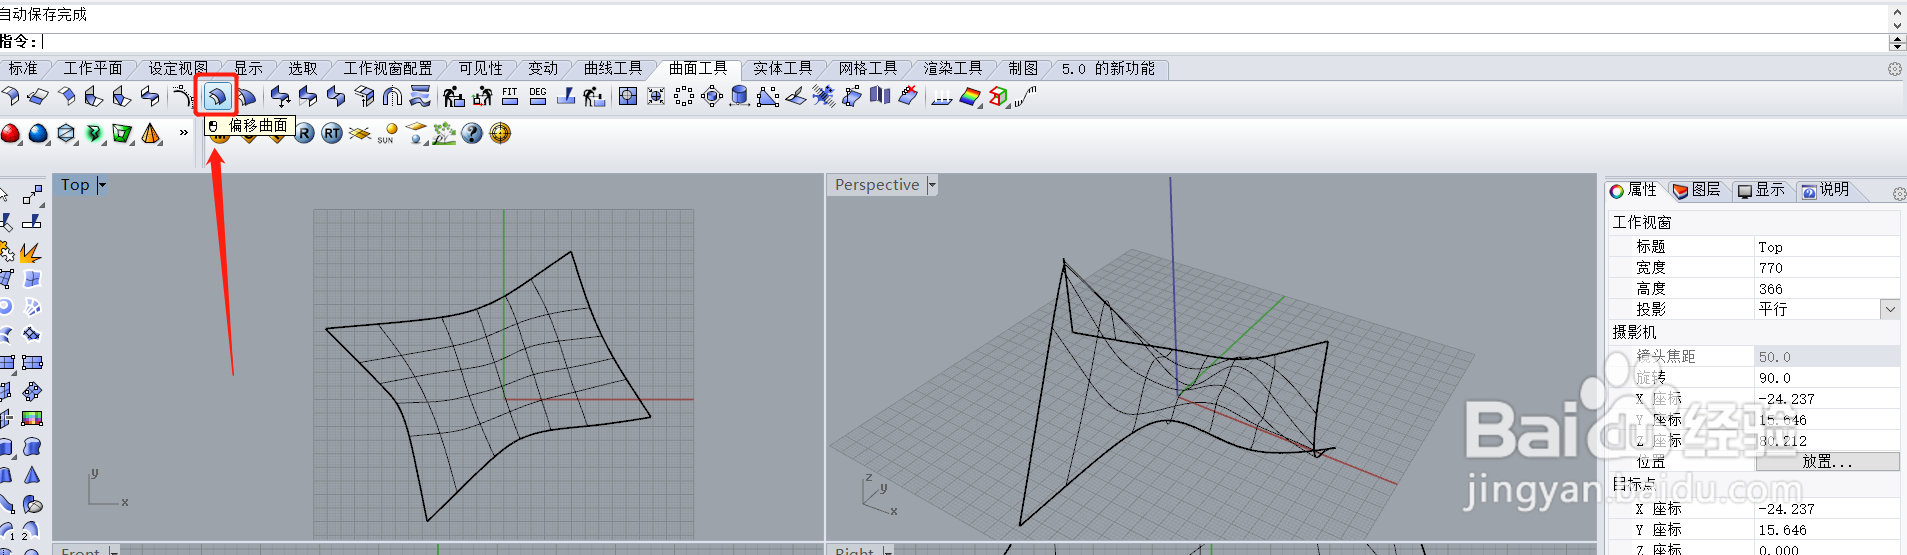Open the 实体工具 tab
Screen dimensions: 1907x555
(782, 68)
